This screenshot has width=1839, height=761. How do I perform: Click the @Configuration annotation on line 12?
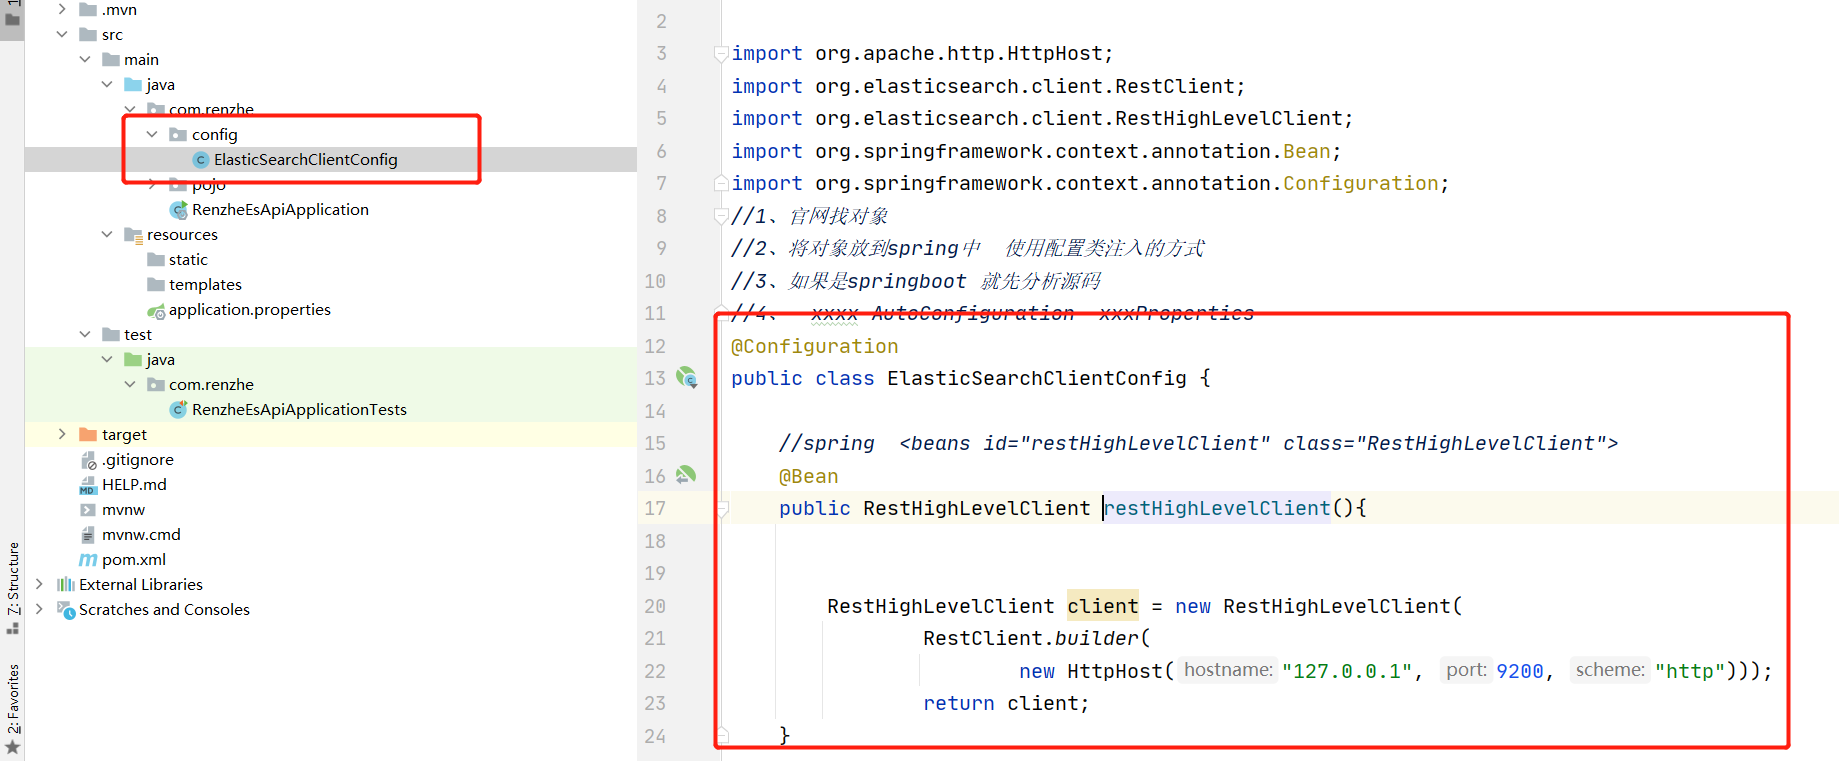tap(815, 346)
